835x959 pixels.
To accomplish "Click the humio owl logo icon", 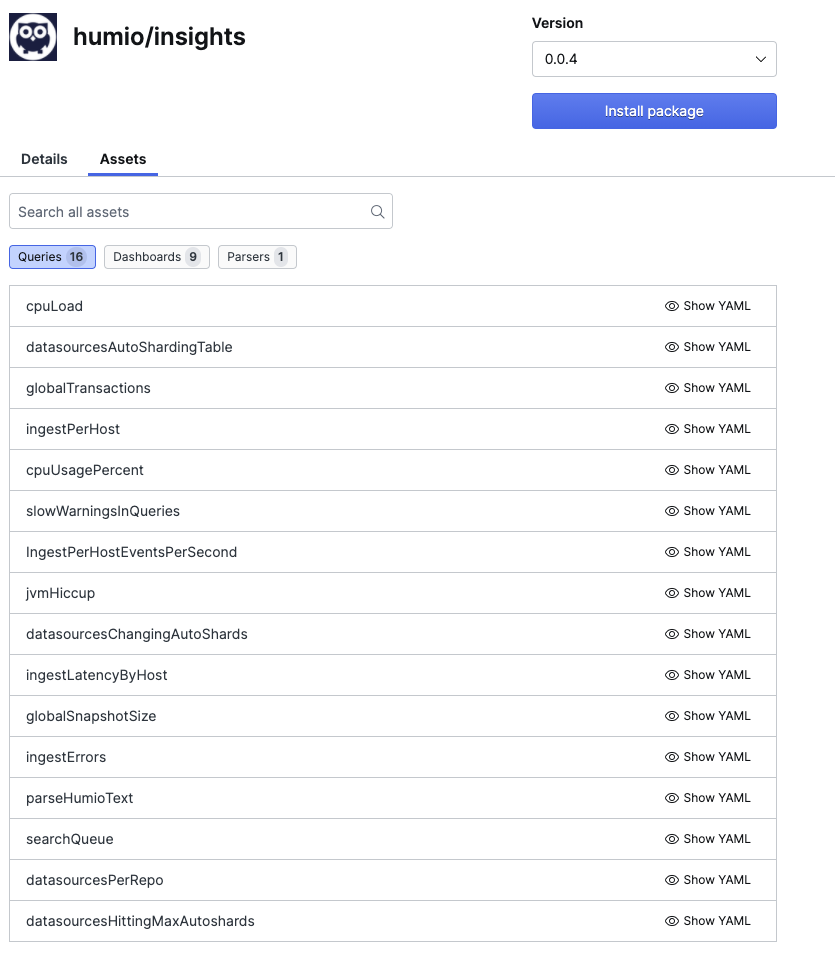I will [33, 37].
